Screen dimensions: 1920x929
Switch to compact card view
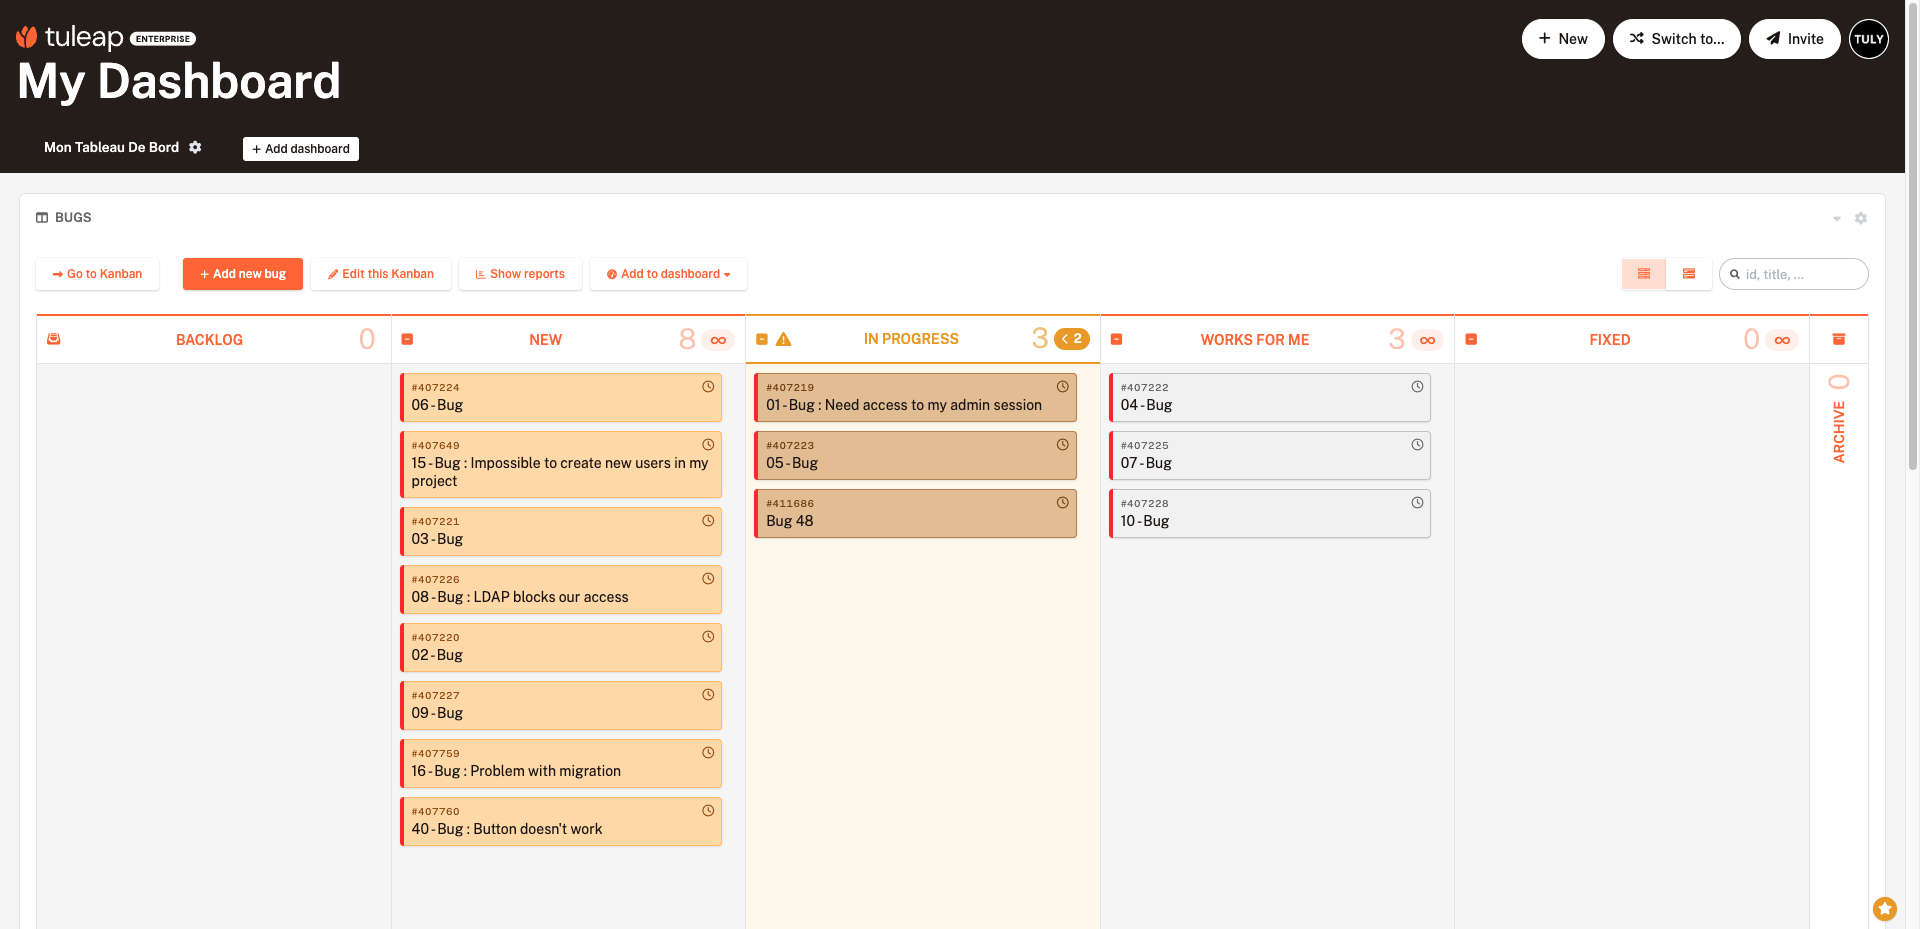click(1644, 274)
